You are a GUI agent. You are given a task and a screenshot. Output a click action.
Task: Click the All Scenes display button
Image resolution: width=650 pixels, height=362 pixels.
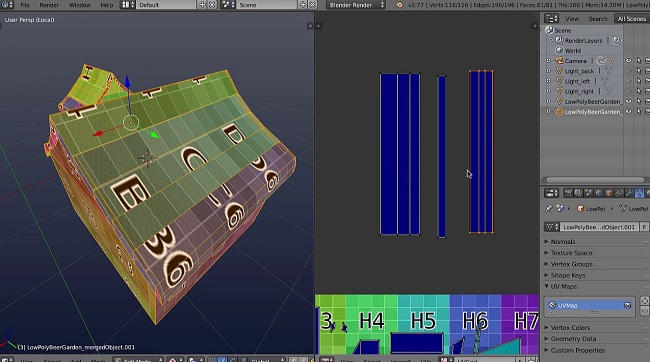tap(631, 19)
